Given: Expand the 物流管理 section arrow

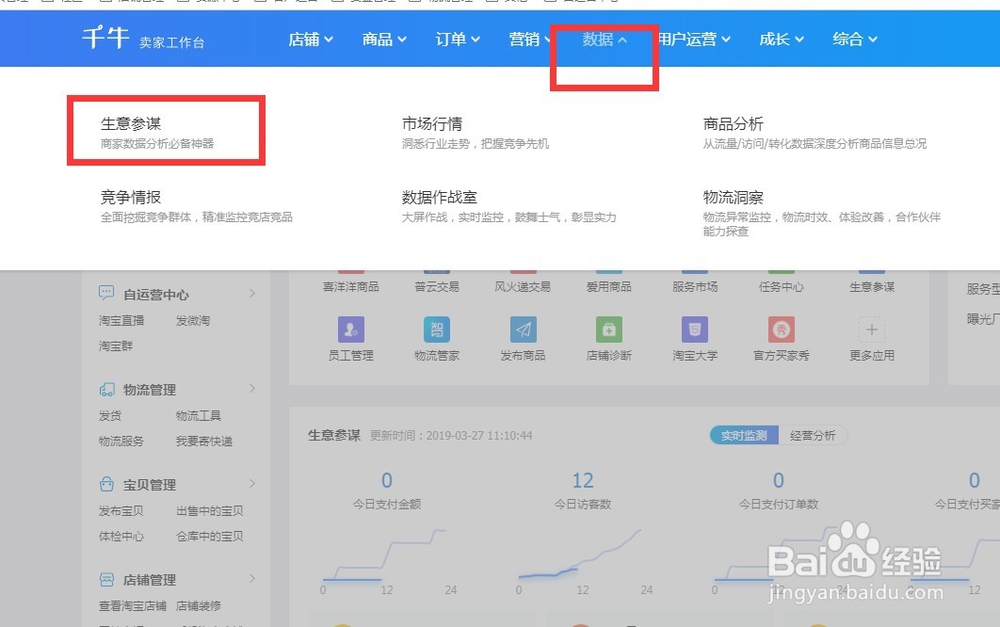Looking at the screenshot, I should [253, 388].
